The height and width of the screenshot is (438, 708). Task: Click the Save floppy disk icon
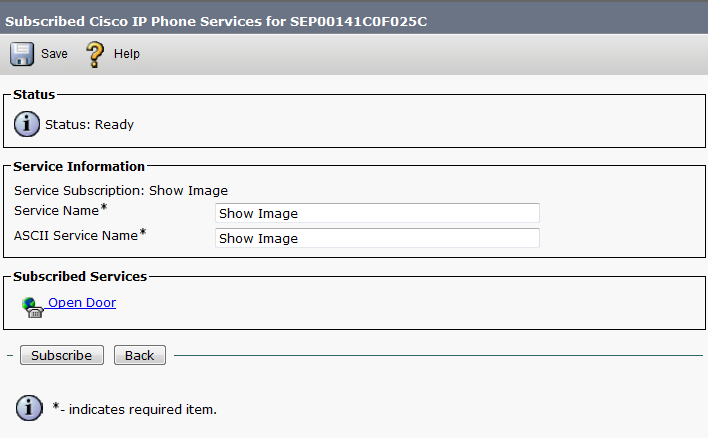pyautogui.click(x=22, y=53)
